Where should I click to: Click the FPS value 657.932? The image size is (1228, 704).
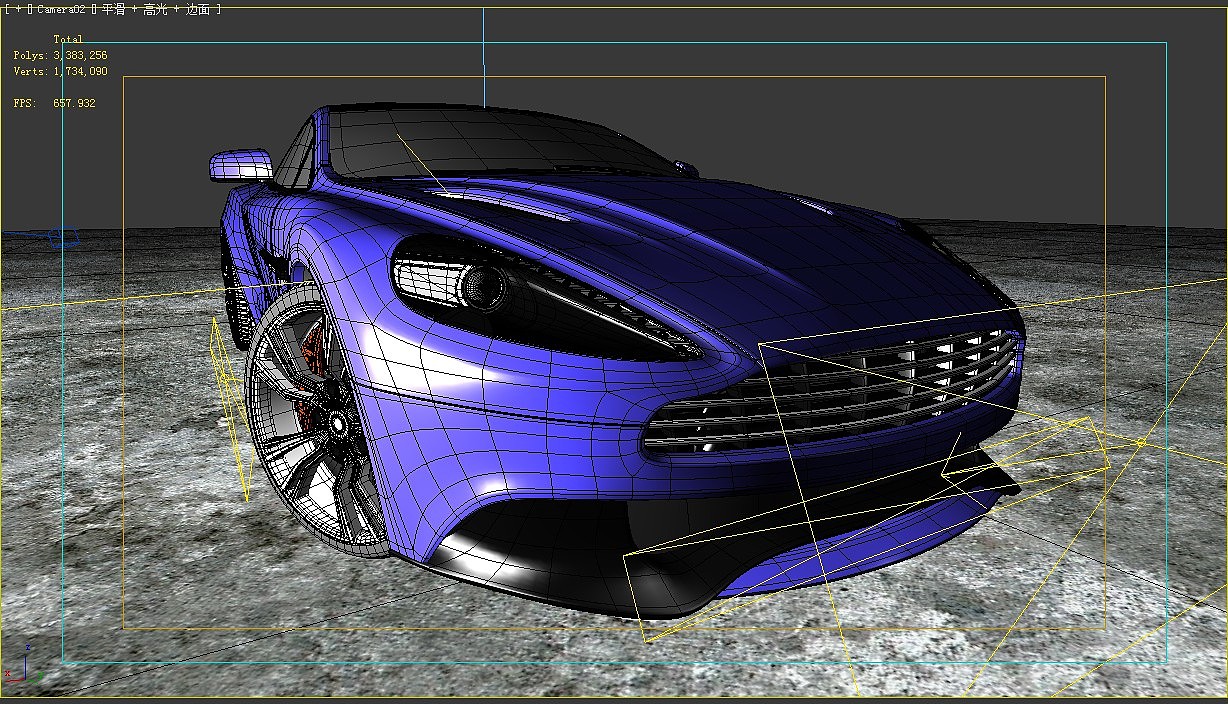(x=75, y=103)
